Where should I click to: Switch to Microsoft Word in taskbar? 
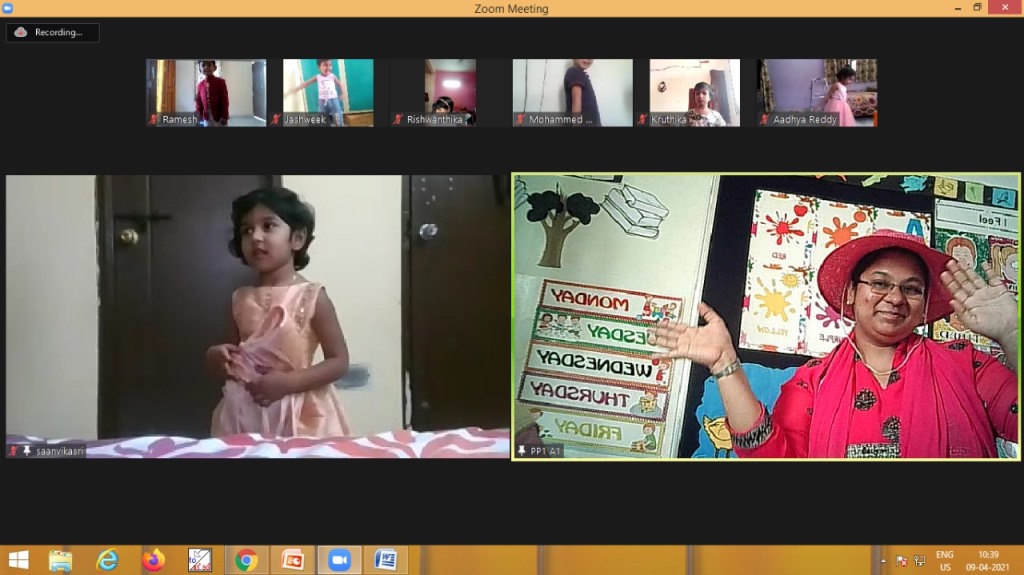[385, 560]
